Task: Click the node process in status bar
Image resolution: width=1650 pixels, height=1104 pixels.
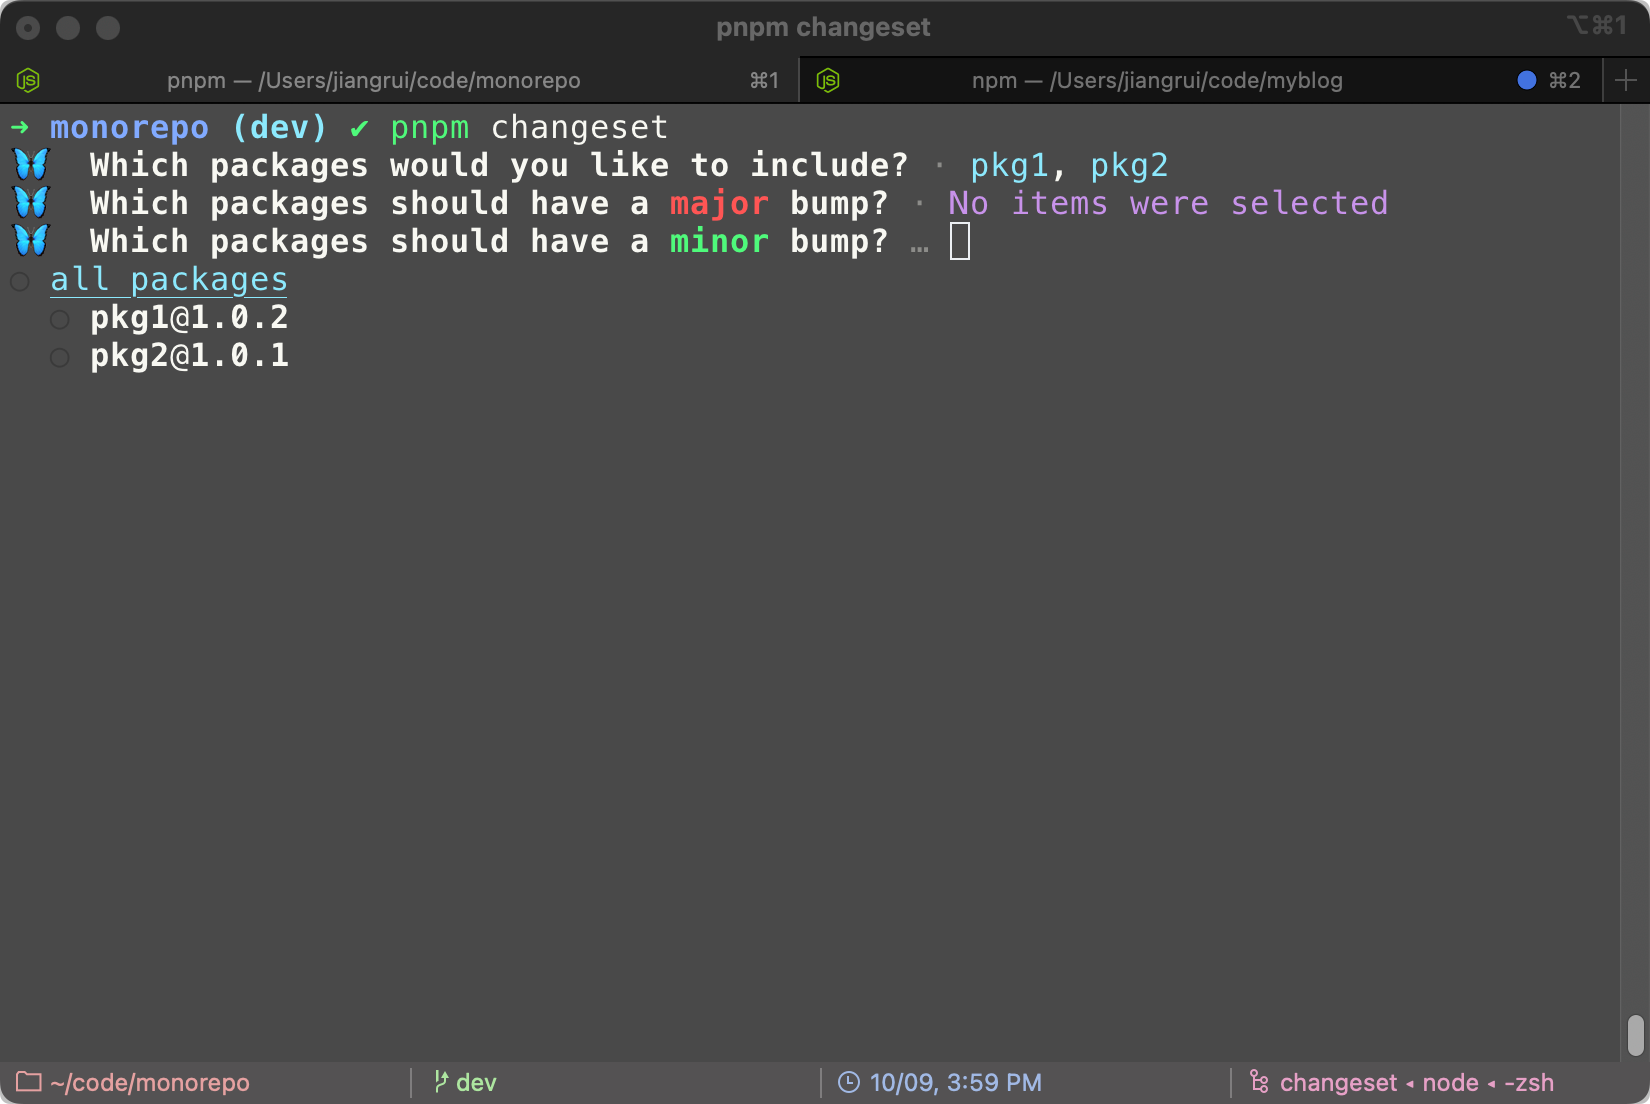Action: click(1450, 1082)
